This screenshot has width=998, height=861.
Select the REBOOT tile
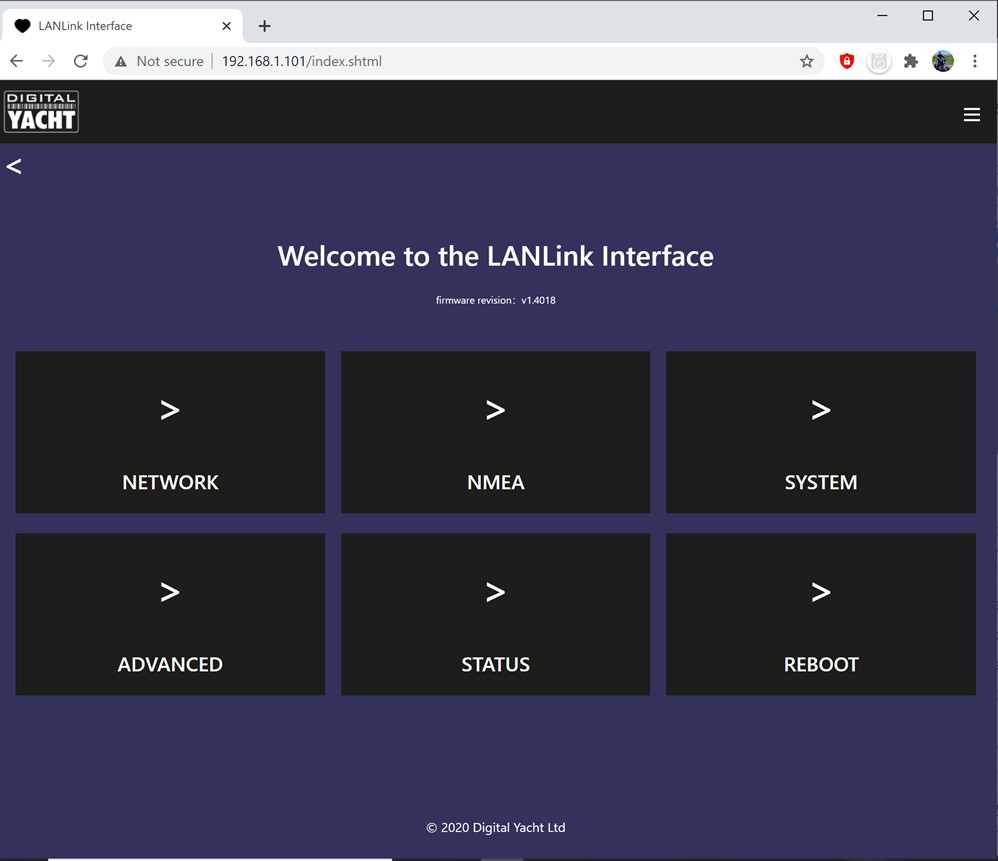tap(820, 614)
